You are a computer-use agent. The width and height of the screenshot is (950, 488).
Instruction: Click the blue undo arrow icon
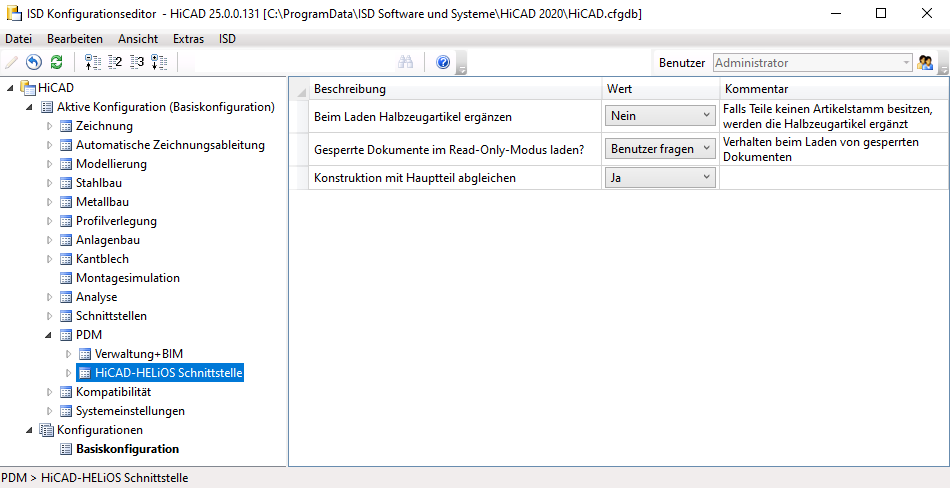coord(34,62)
